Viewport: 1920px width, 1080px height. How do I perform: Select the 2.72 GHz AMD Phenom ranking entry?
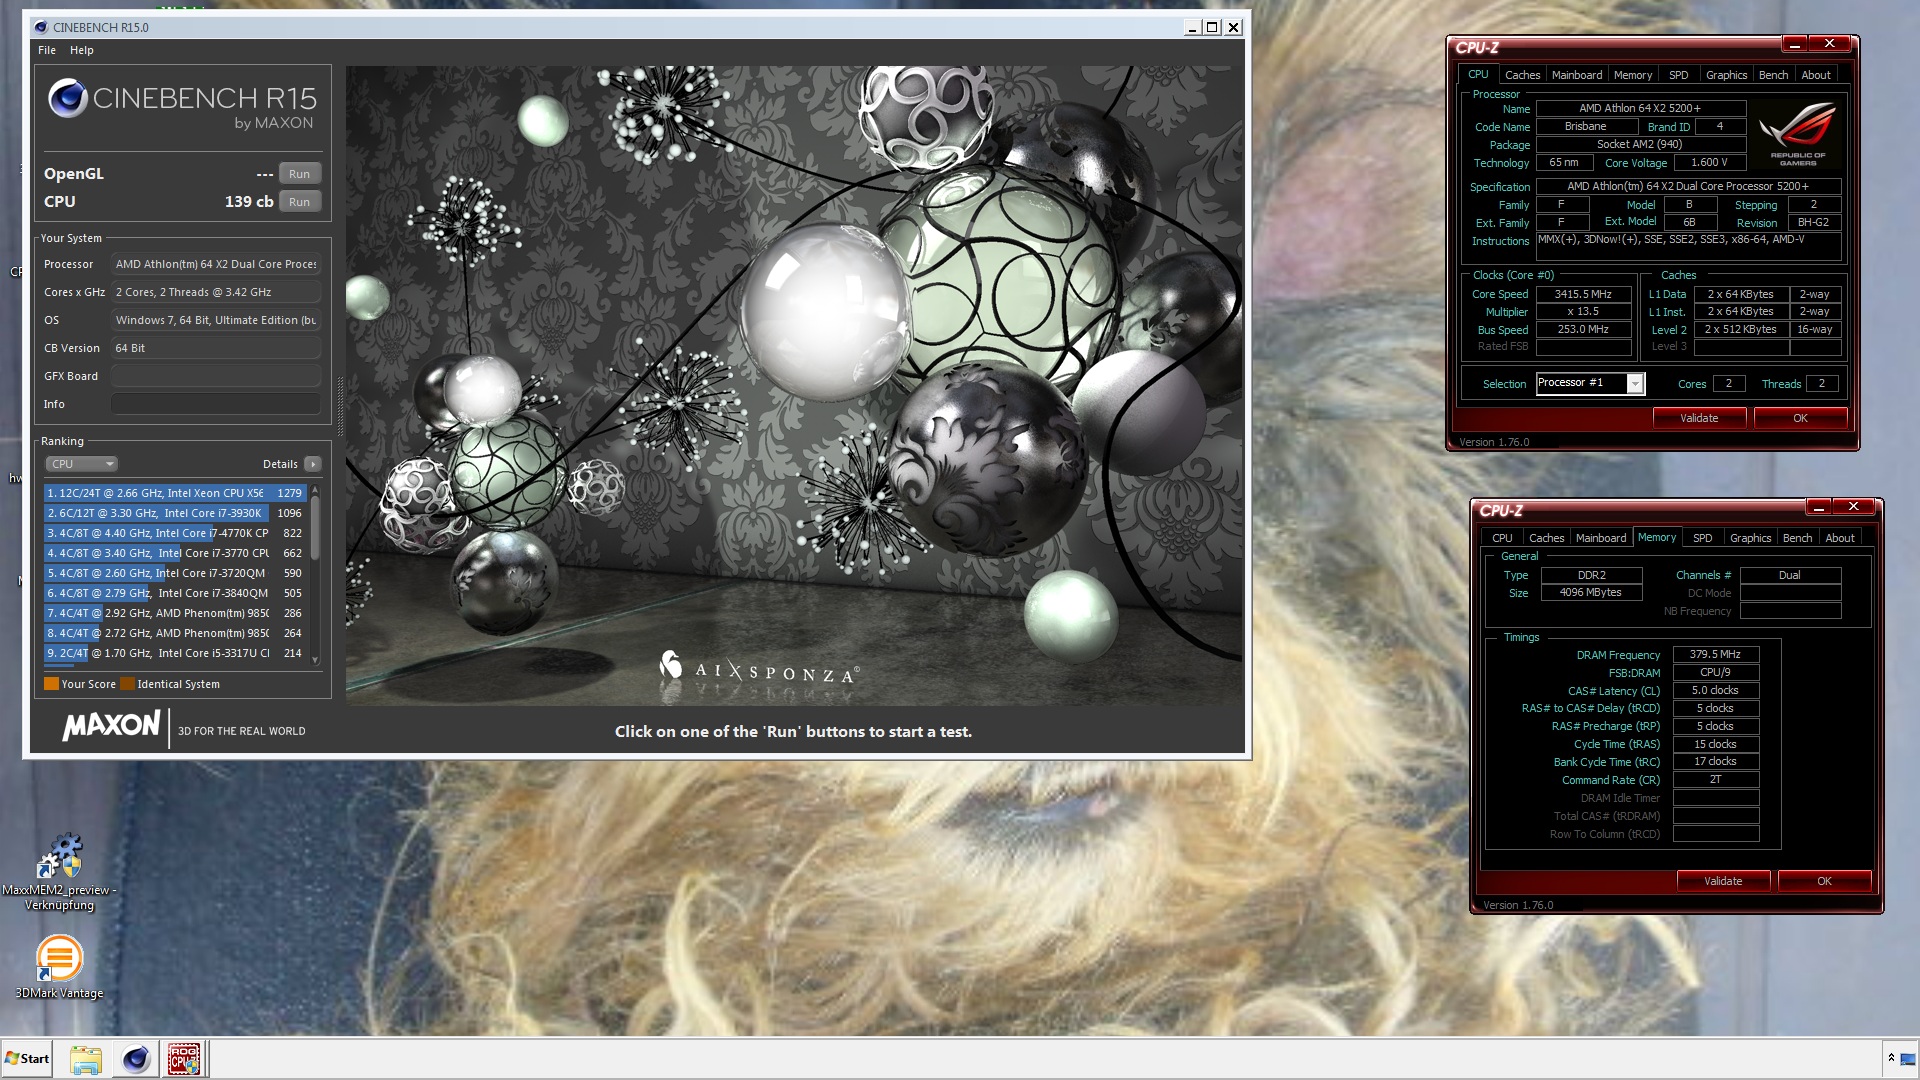pyautogui.click(x=175, y=633)
